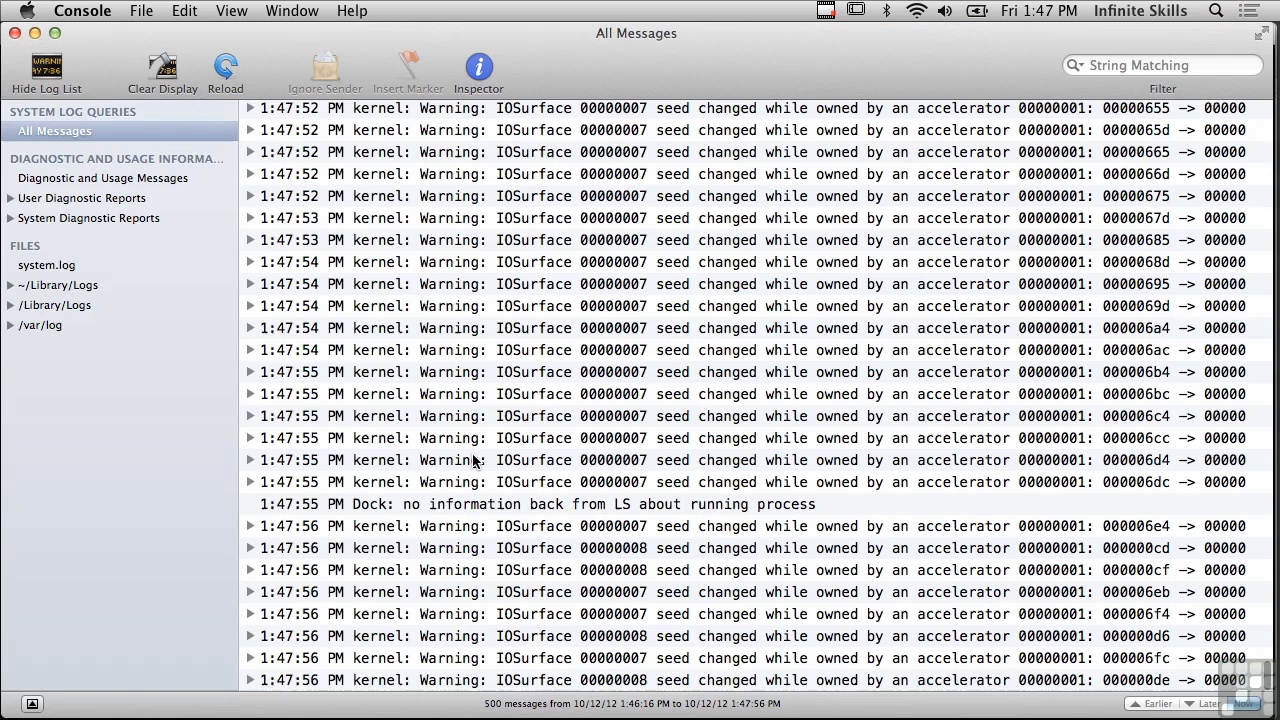The height and width of the screenshot is (720, 1280).
Task: Expand log row ending 000006e4
Action: 250,526
